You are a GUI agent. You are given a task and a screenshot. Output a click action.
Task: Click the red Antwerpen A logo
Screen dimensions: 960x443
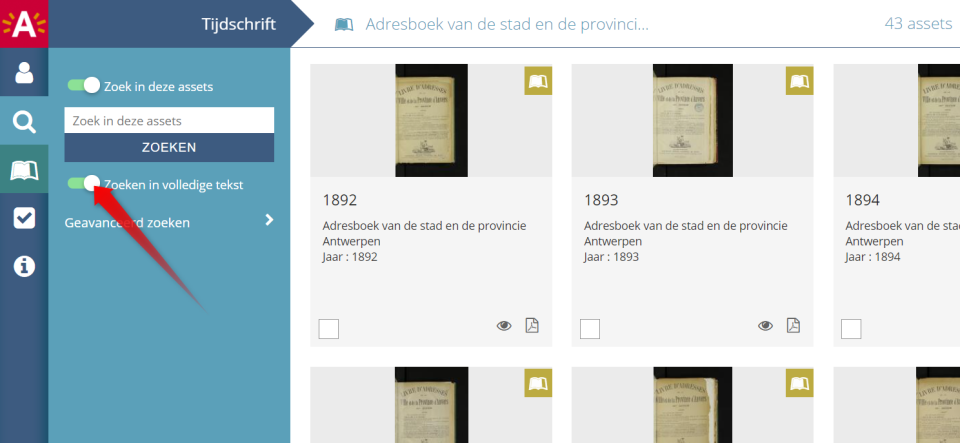pos(24,23)
